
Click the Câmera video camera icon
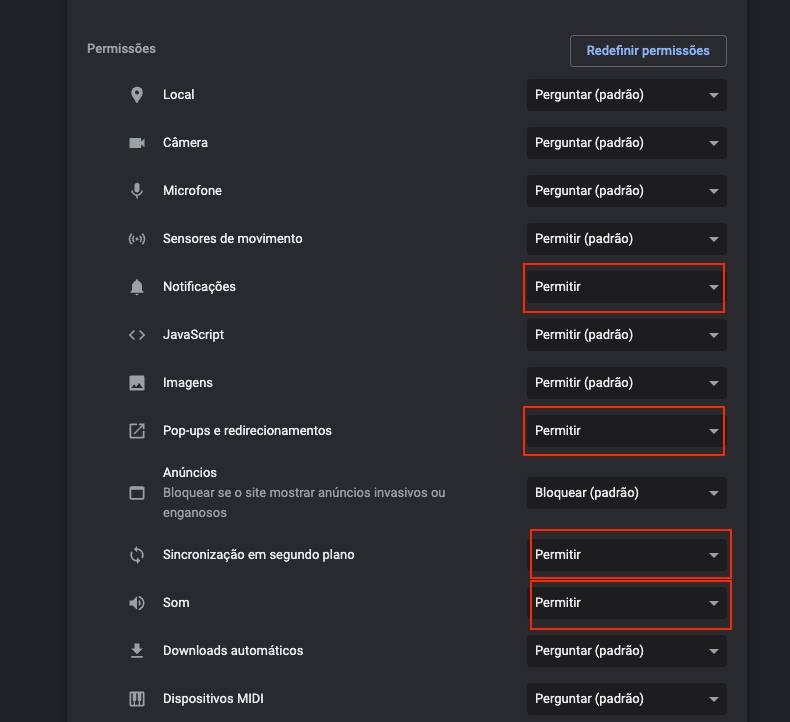click(x=137, y=143)
